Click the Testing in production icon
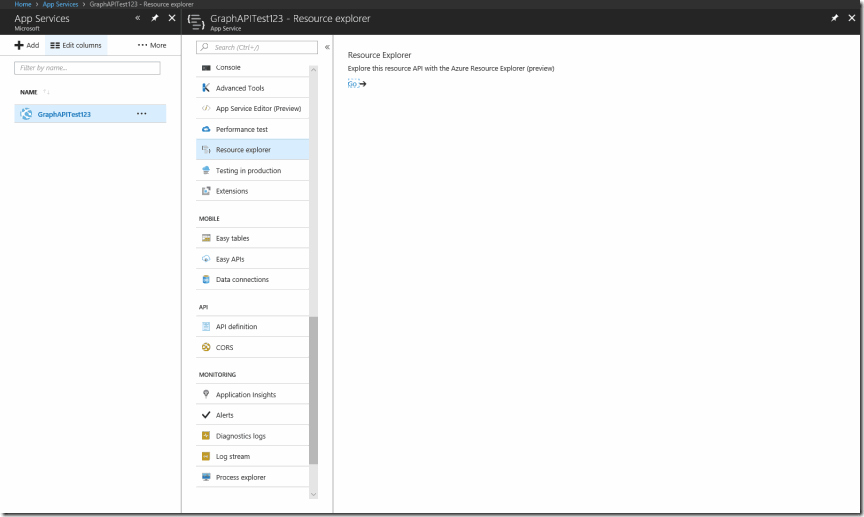The image size is (864, 517). pos(206,170)
